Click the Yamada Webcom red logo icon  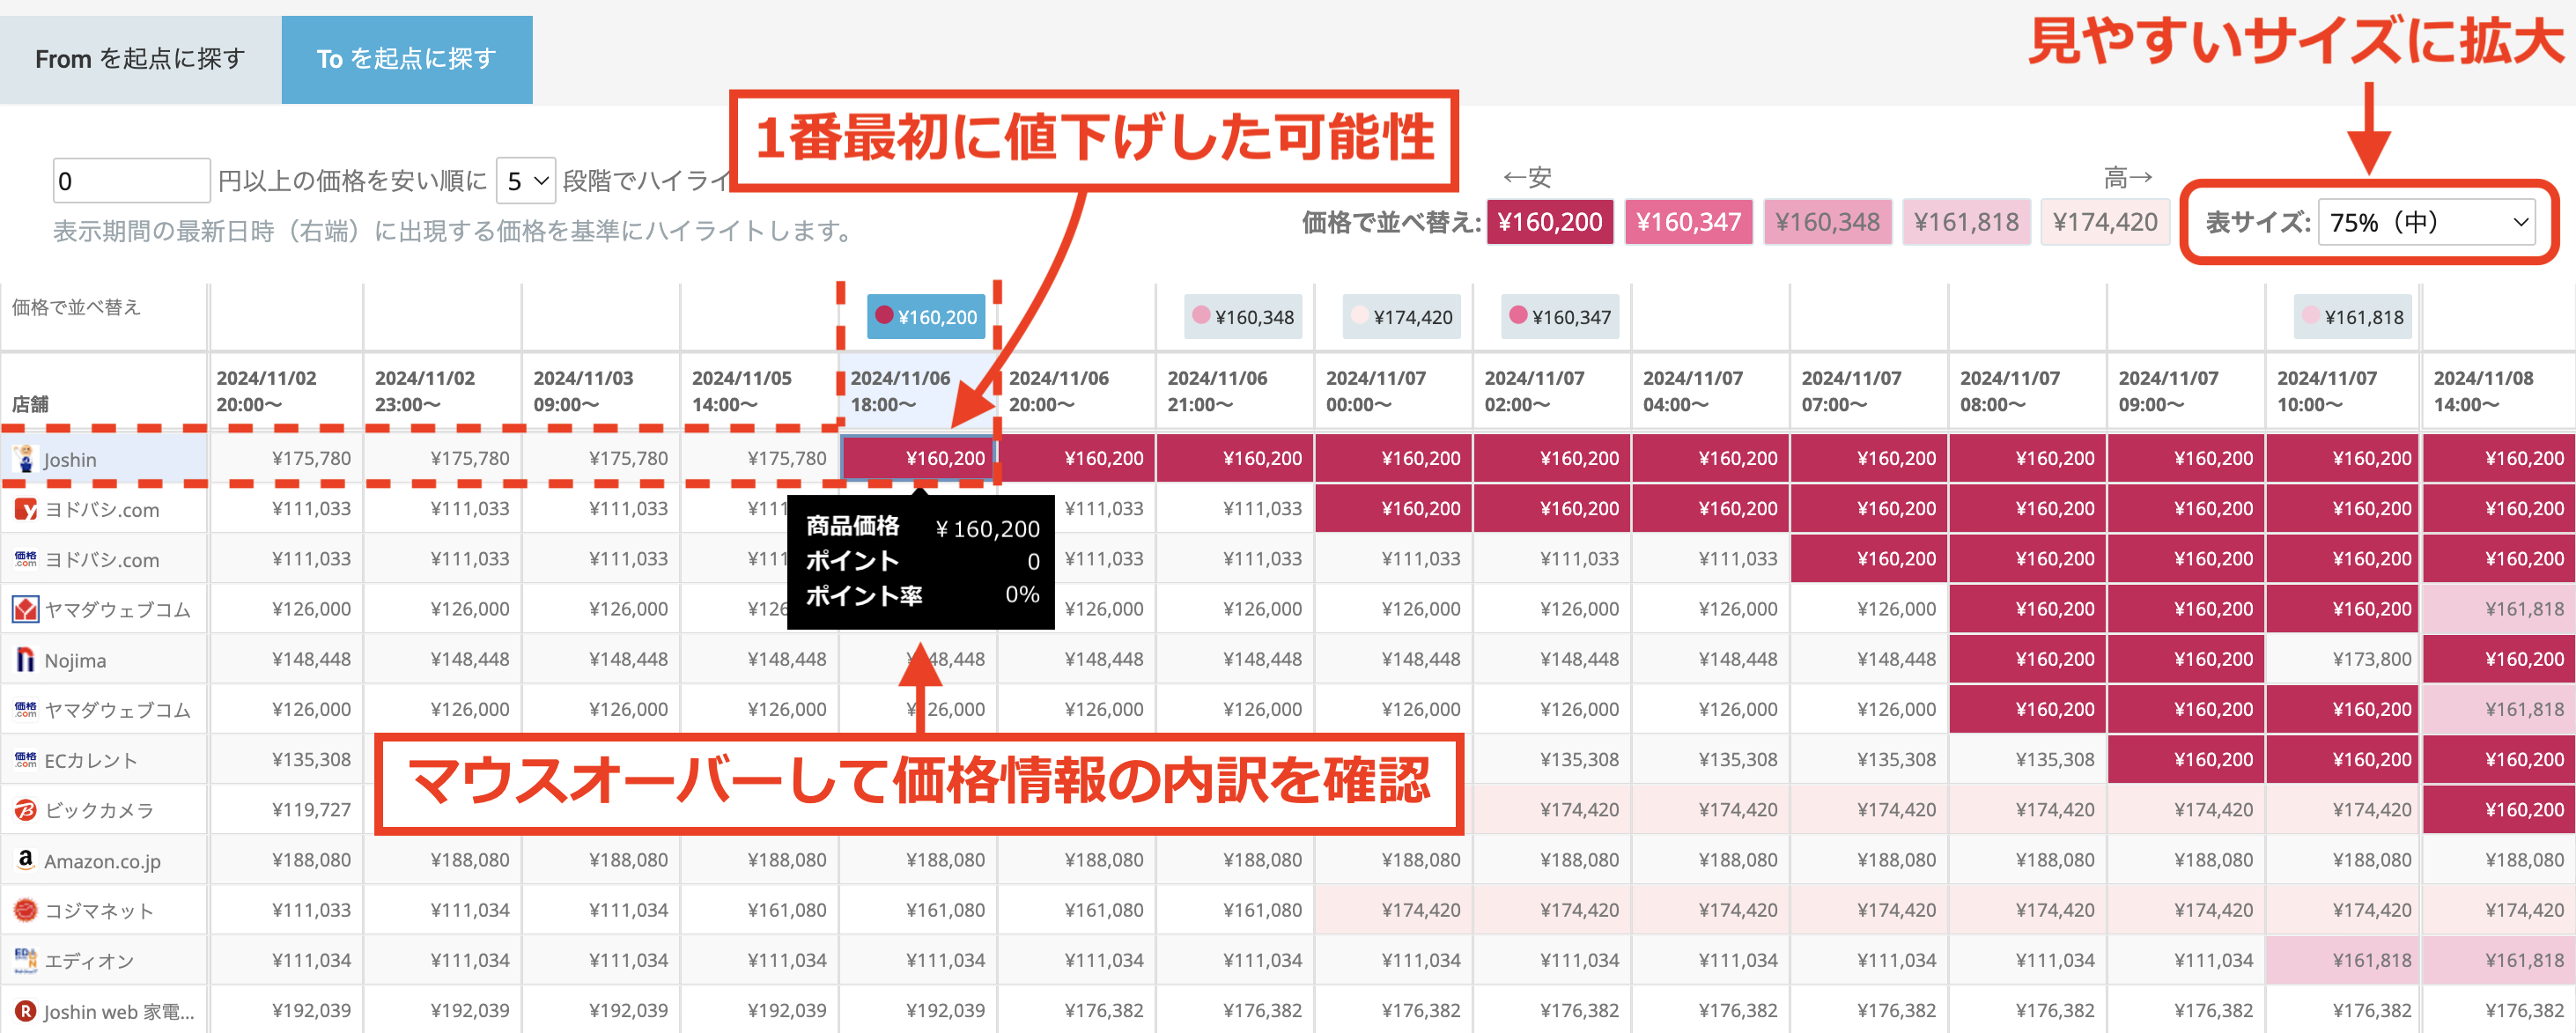click(x=25, y=609)
